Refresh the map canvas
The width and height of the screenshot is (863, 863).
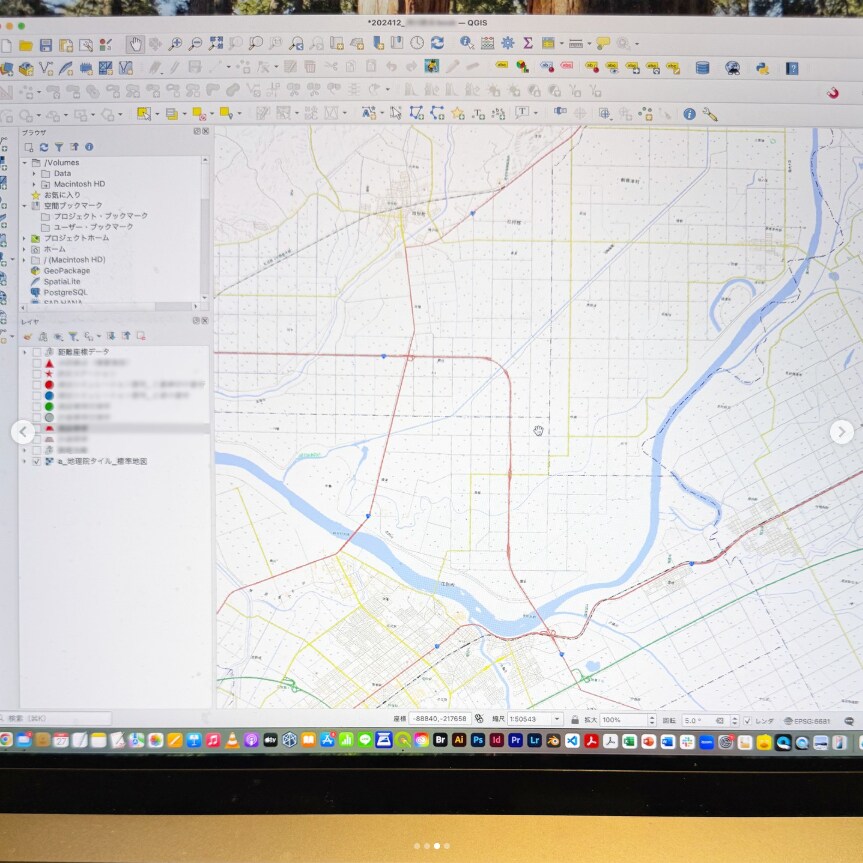[438, 42]
